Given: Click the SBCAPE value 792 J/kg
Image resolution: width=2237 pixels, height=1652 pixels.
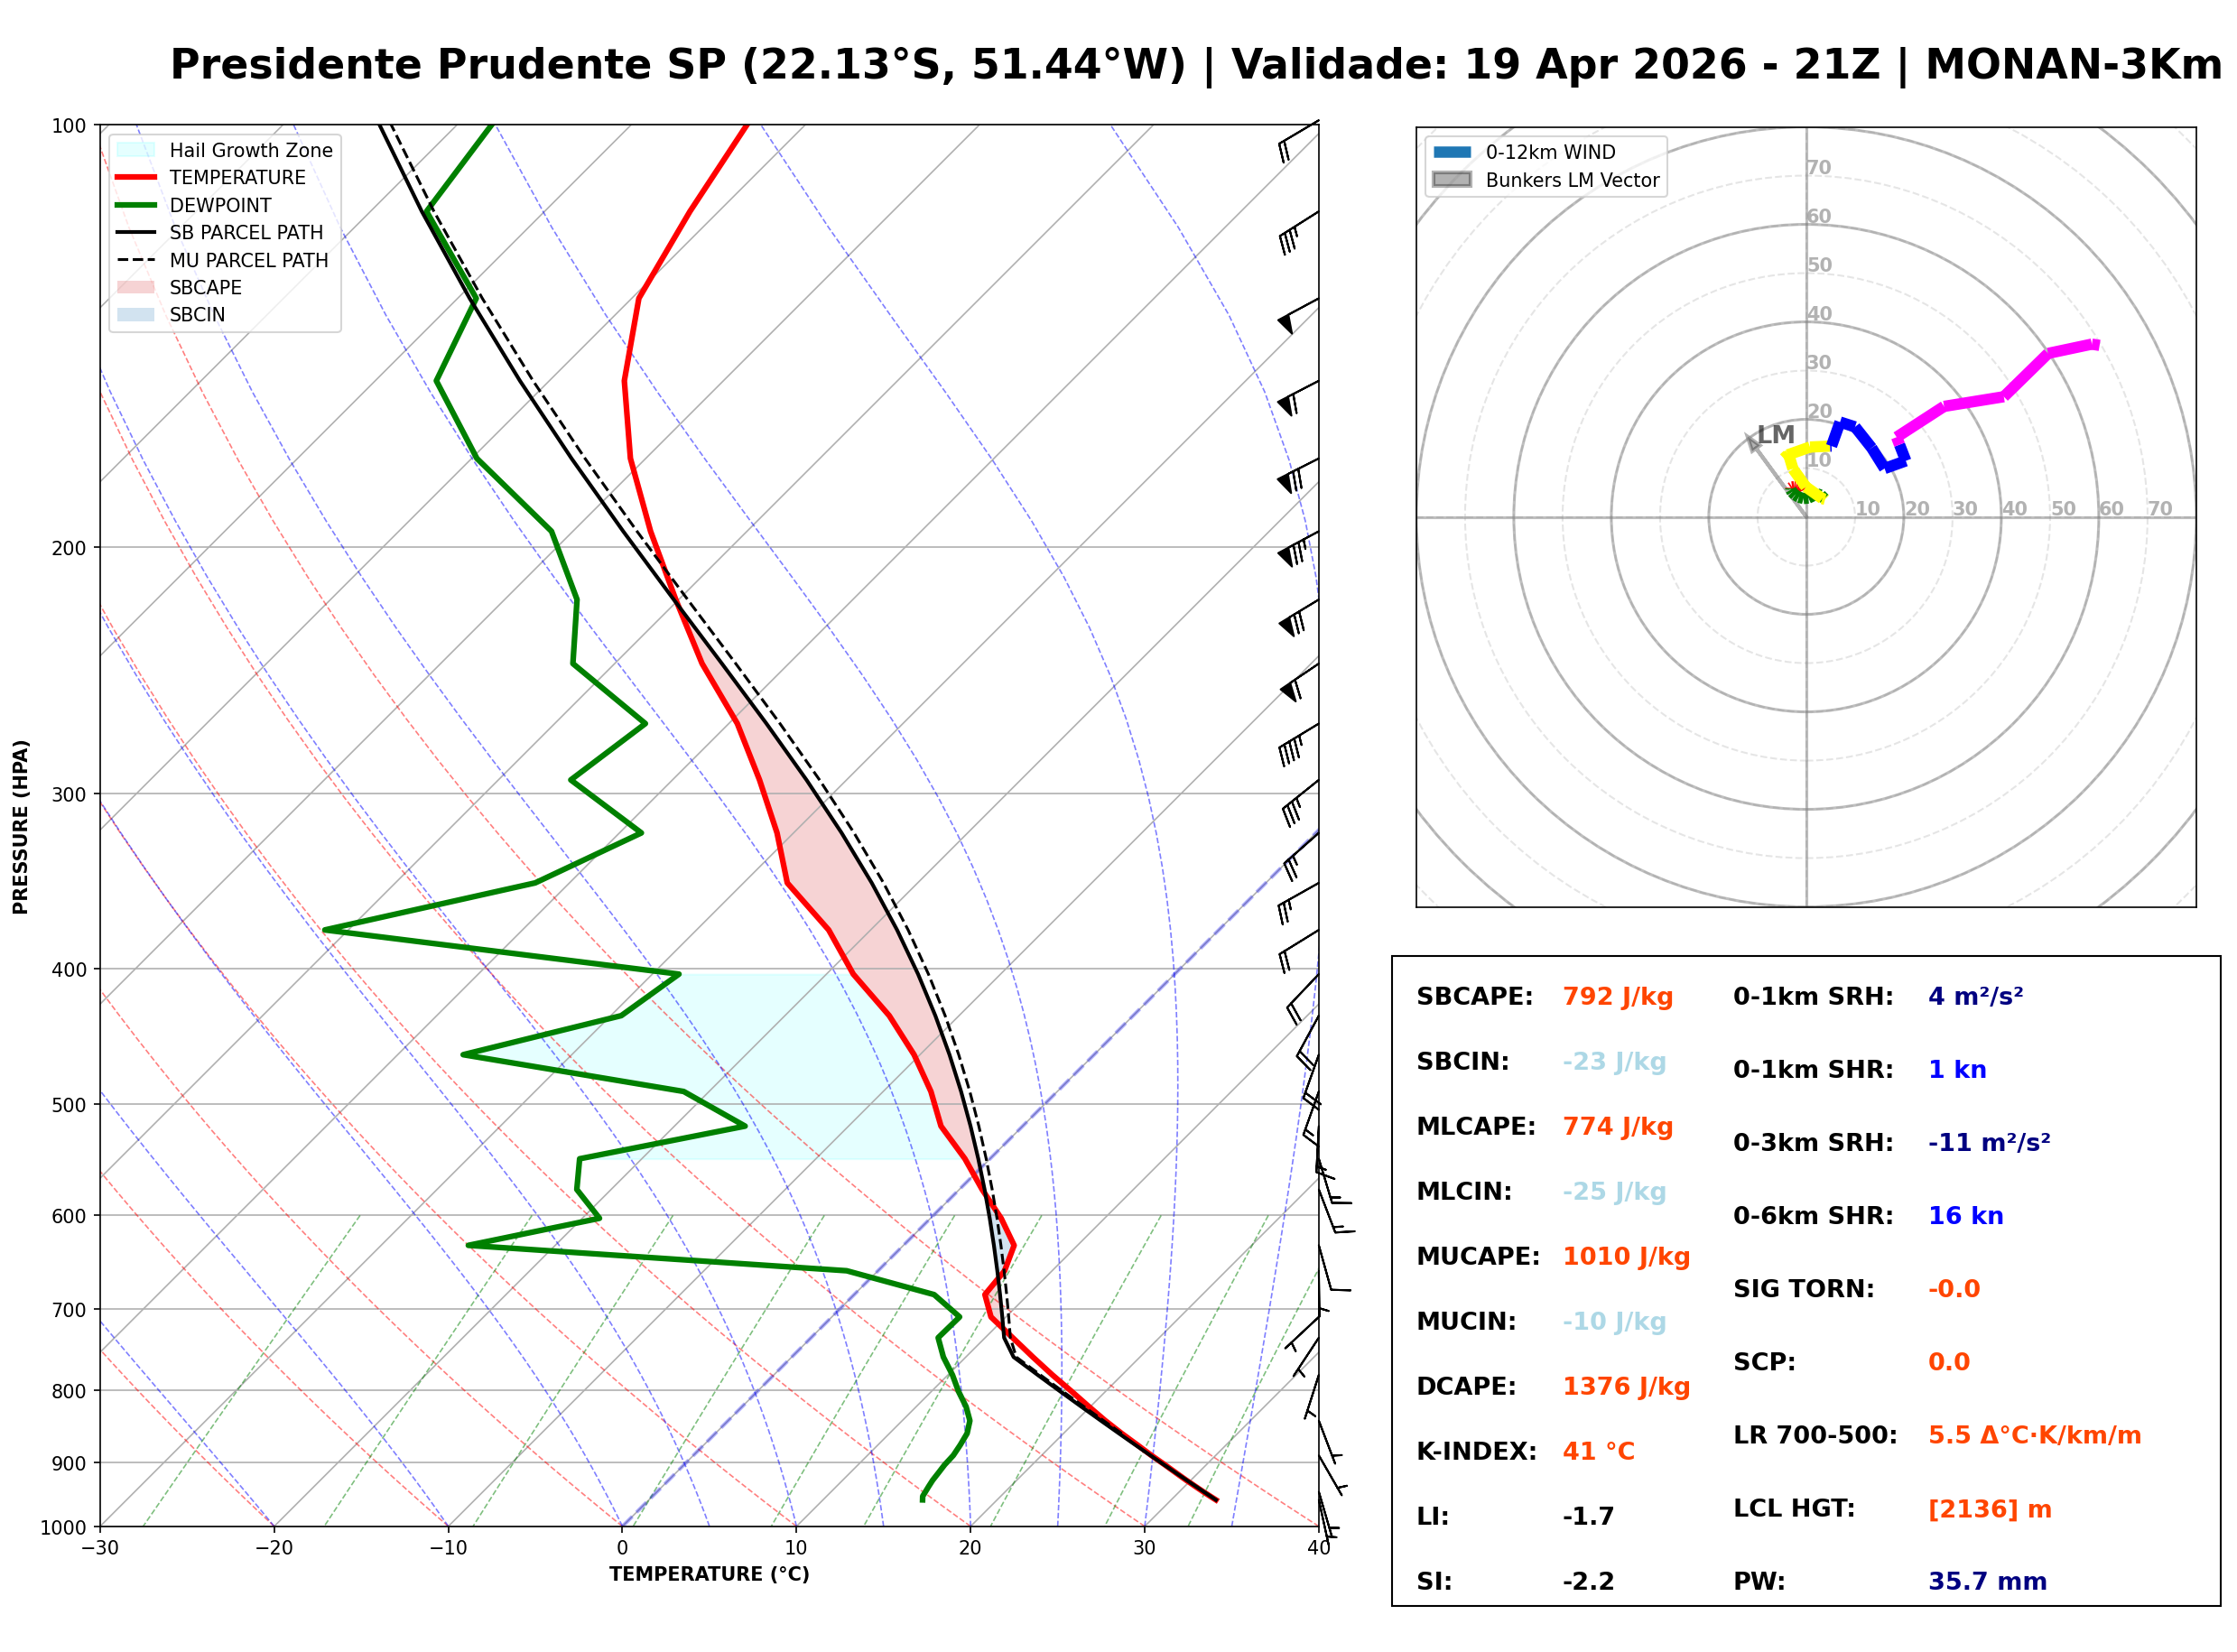Looking at the screenshot, I should 1618,997.
